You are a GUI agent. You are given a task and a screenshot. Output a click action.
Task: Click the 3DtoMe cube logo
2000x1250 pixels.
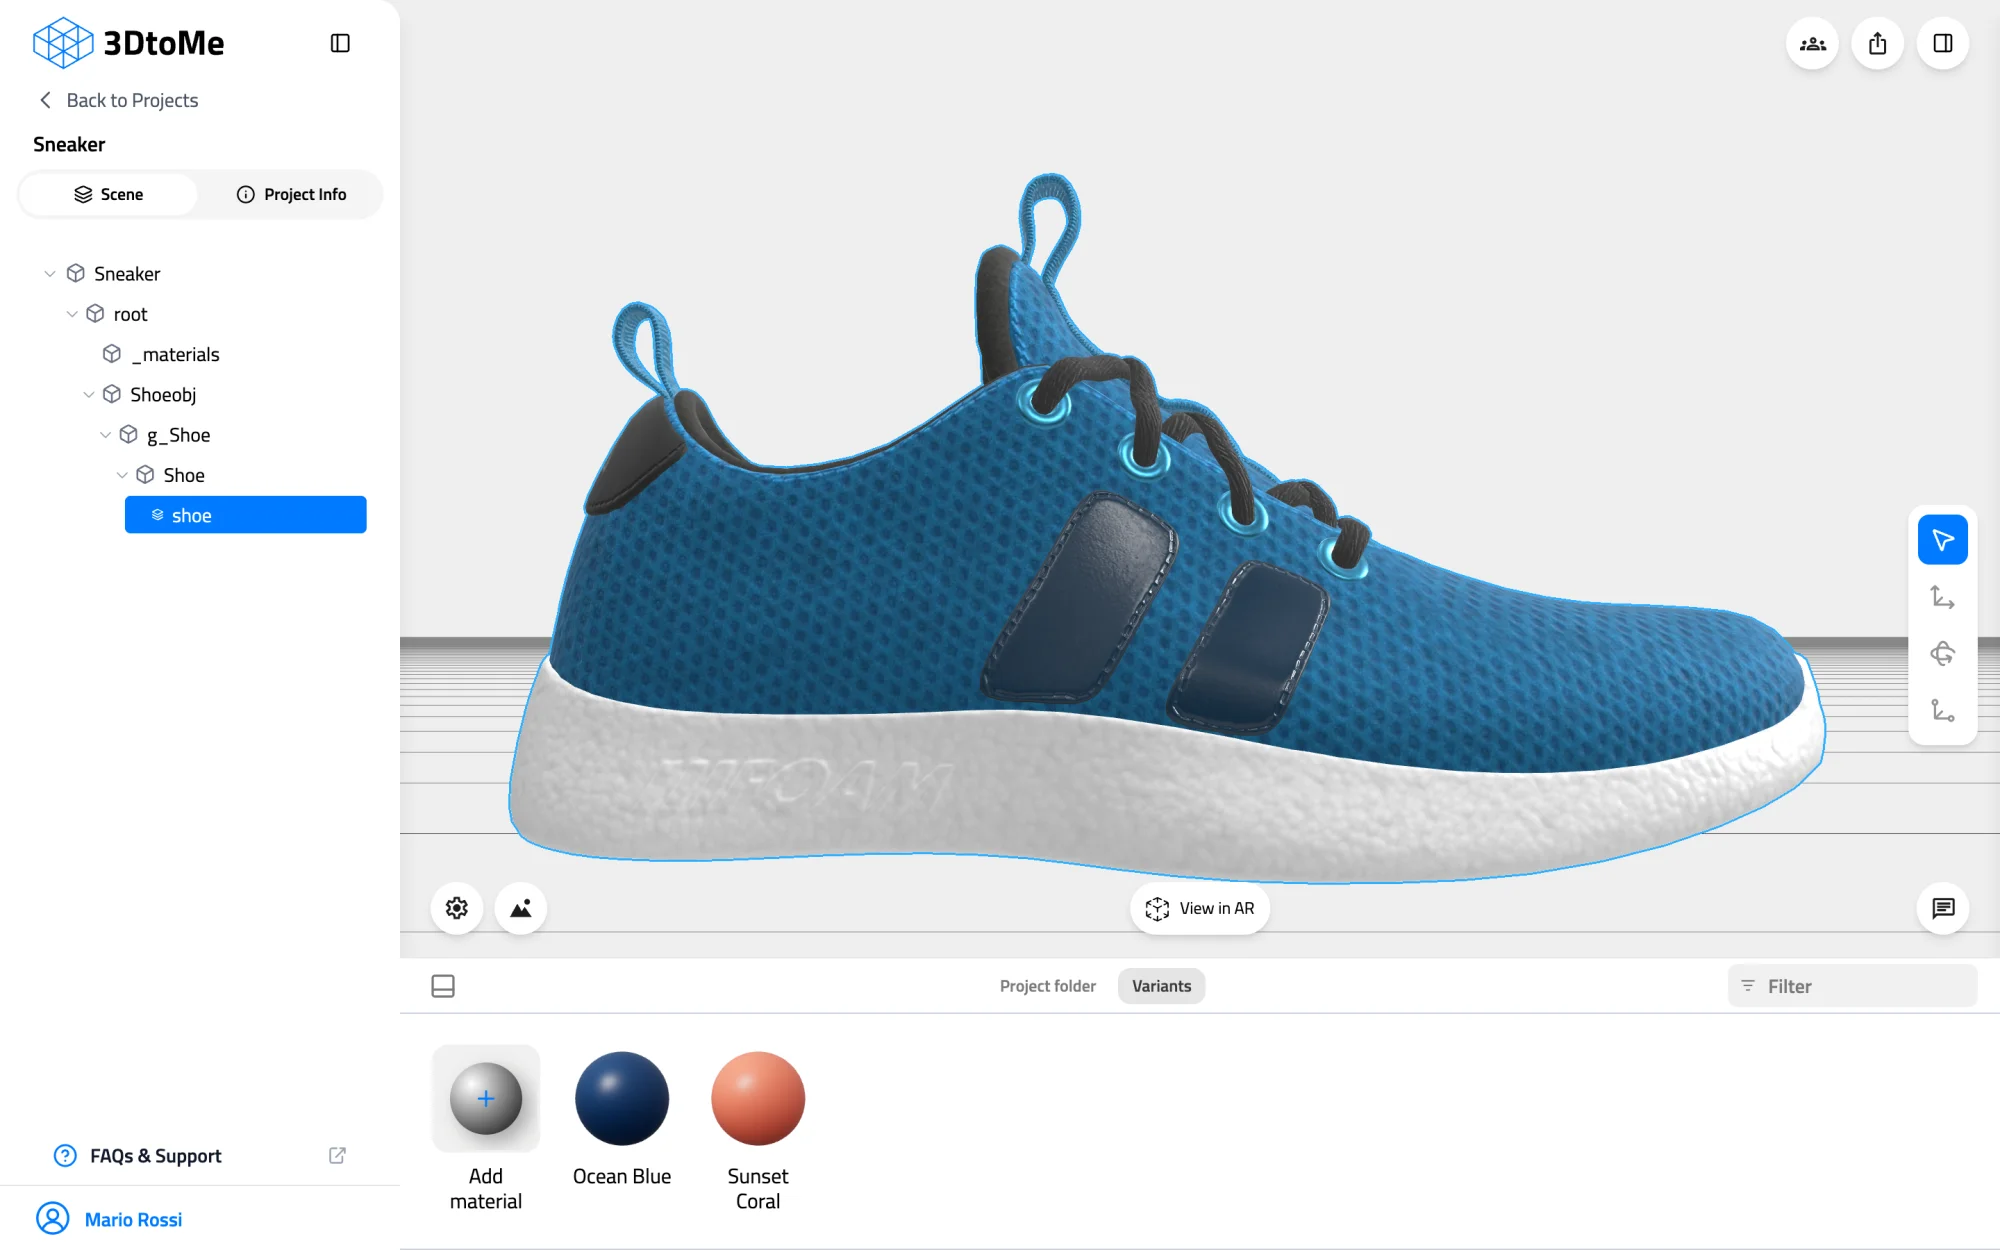63,43
